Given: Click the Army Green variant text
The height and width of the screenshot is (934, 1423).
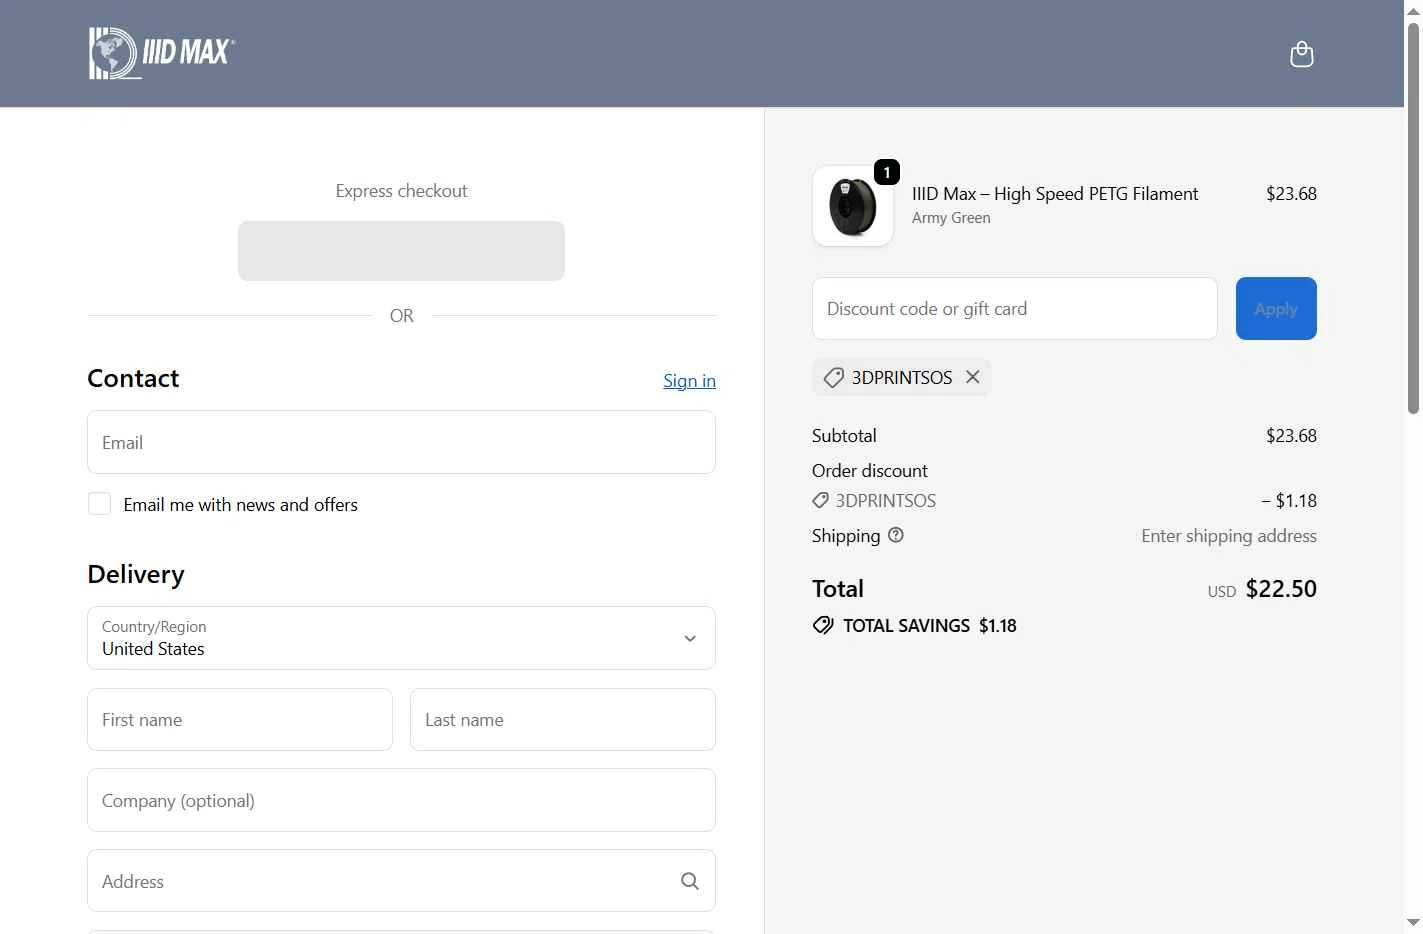Looking at the screenshot, I should [x=951, y=218].
